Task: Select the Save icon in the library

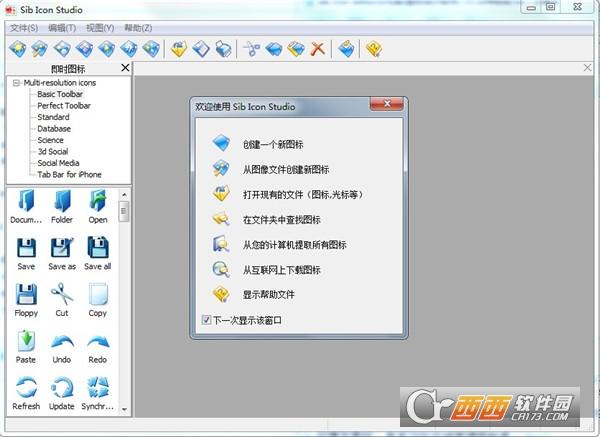Action: click(26, 254)
